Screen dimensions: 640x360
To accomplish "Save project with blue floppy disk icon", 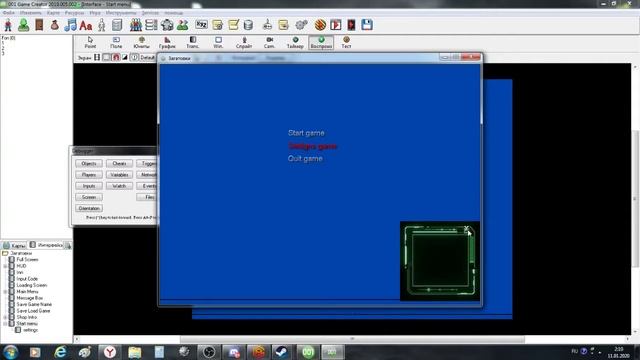I will (367, 25).
